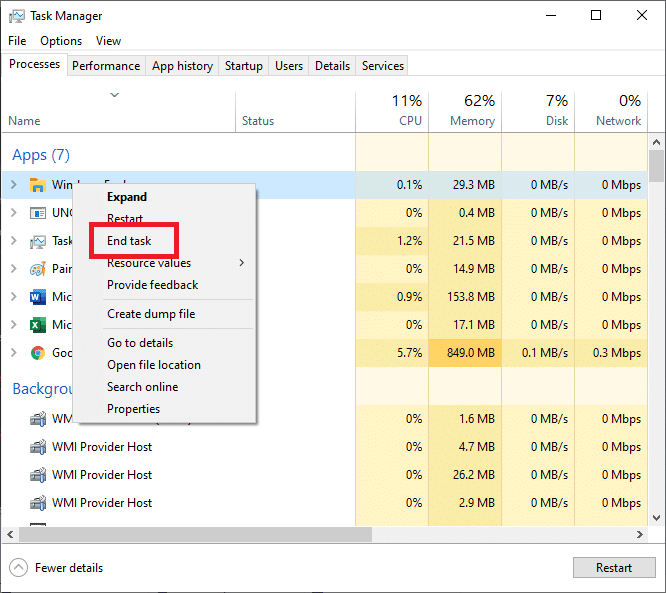Open the Options menu
Image resolution: width=666 pixels, height=593 pixels.
click(x=61, y=41)
